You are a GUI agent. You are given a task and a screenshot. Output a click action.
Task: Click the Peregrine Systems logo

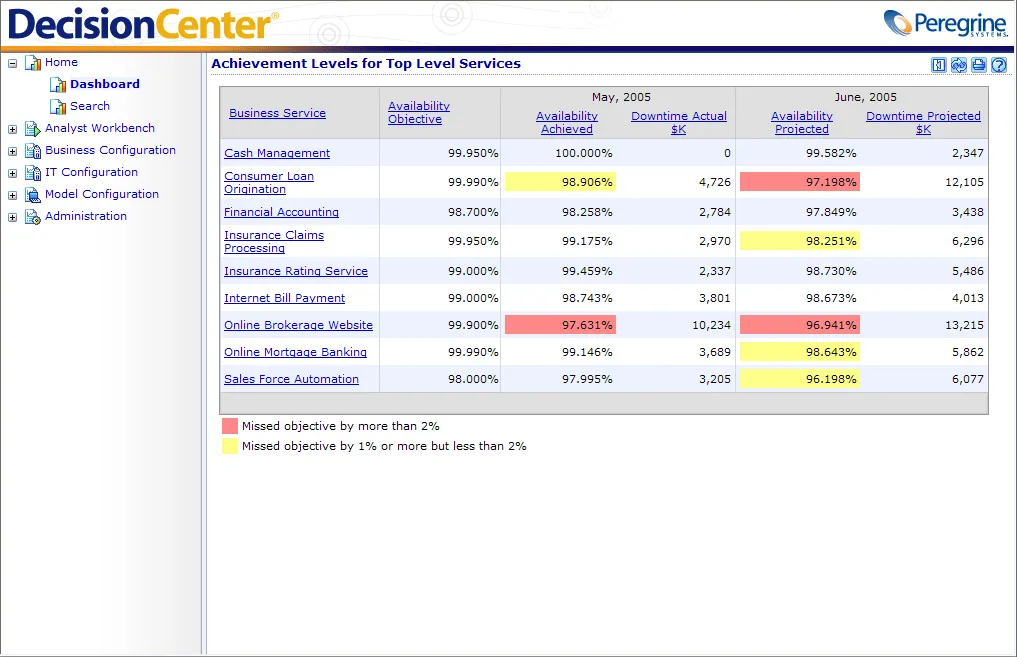pyautogui.click(x=946, y=23)
